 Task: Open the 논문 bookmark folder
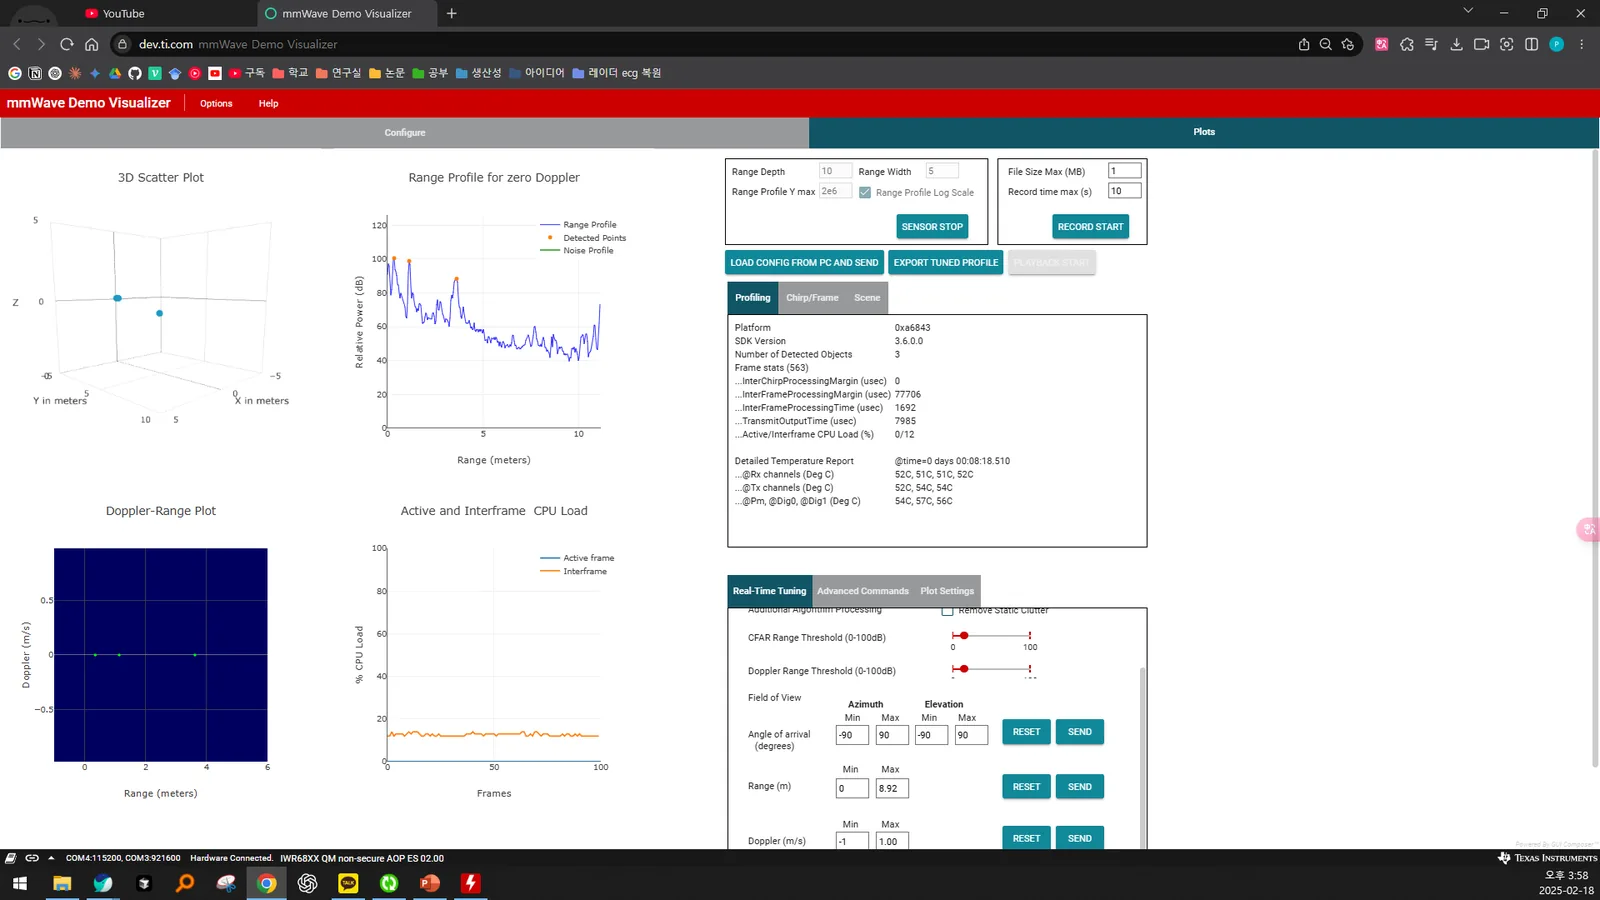pyautogui.click(x=387, y=73)
